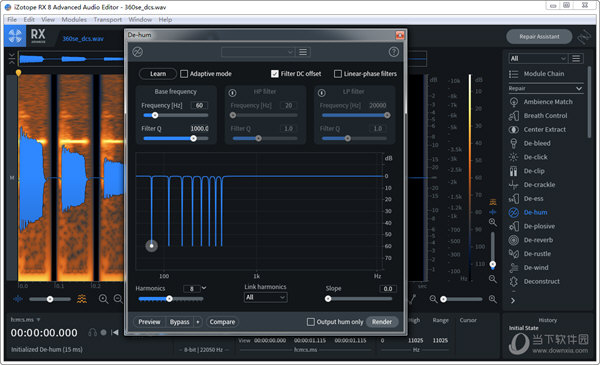Open the Module Chain list icon
Image resolution: width=600 pixels, height=365 pixels.
tap(514, 74)
